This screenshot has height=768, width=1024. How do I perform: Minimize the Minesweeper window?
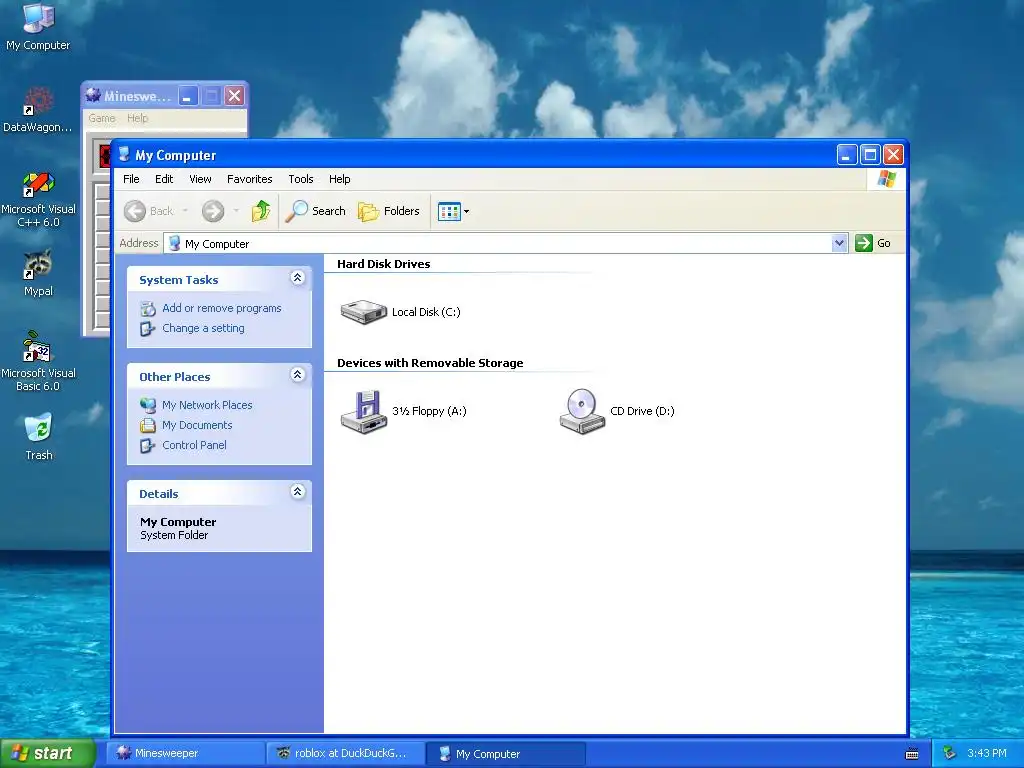187,97
